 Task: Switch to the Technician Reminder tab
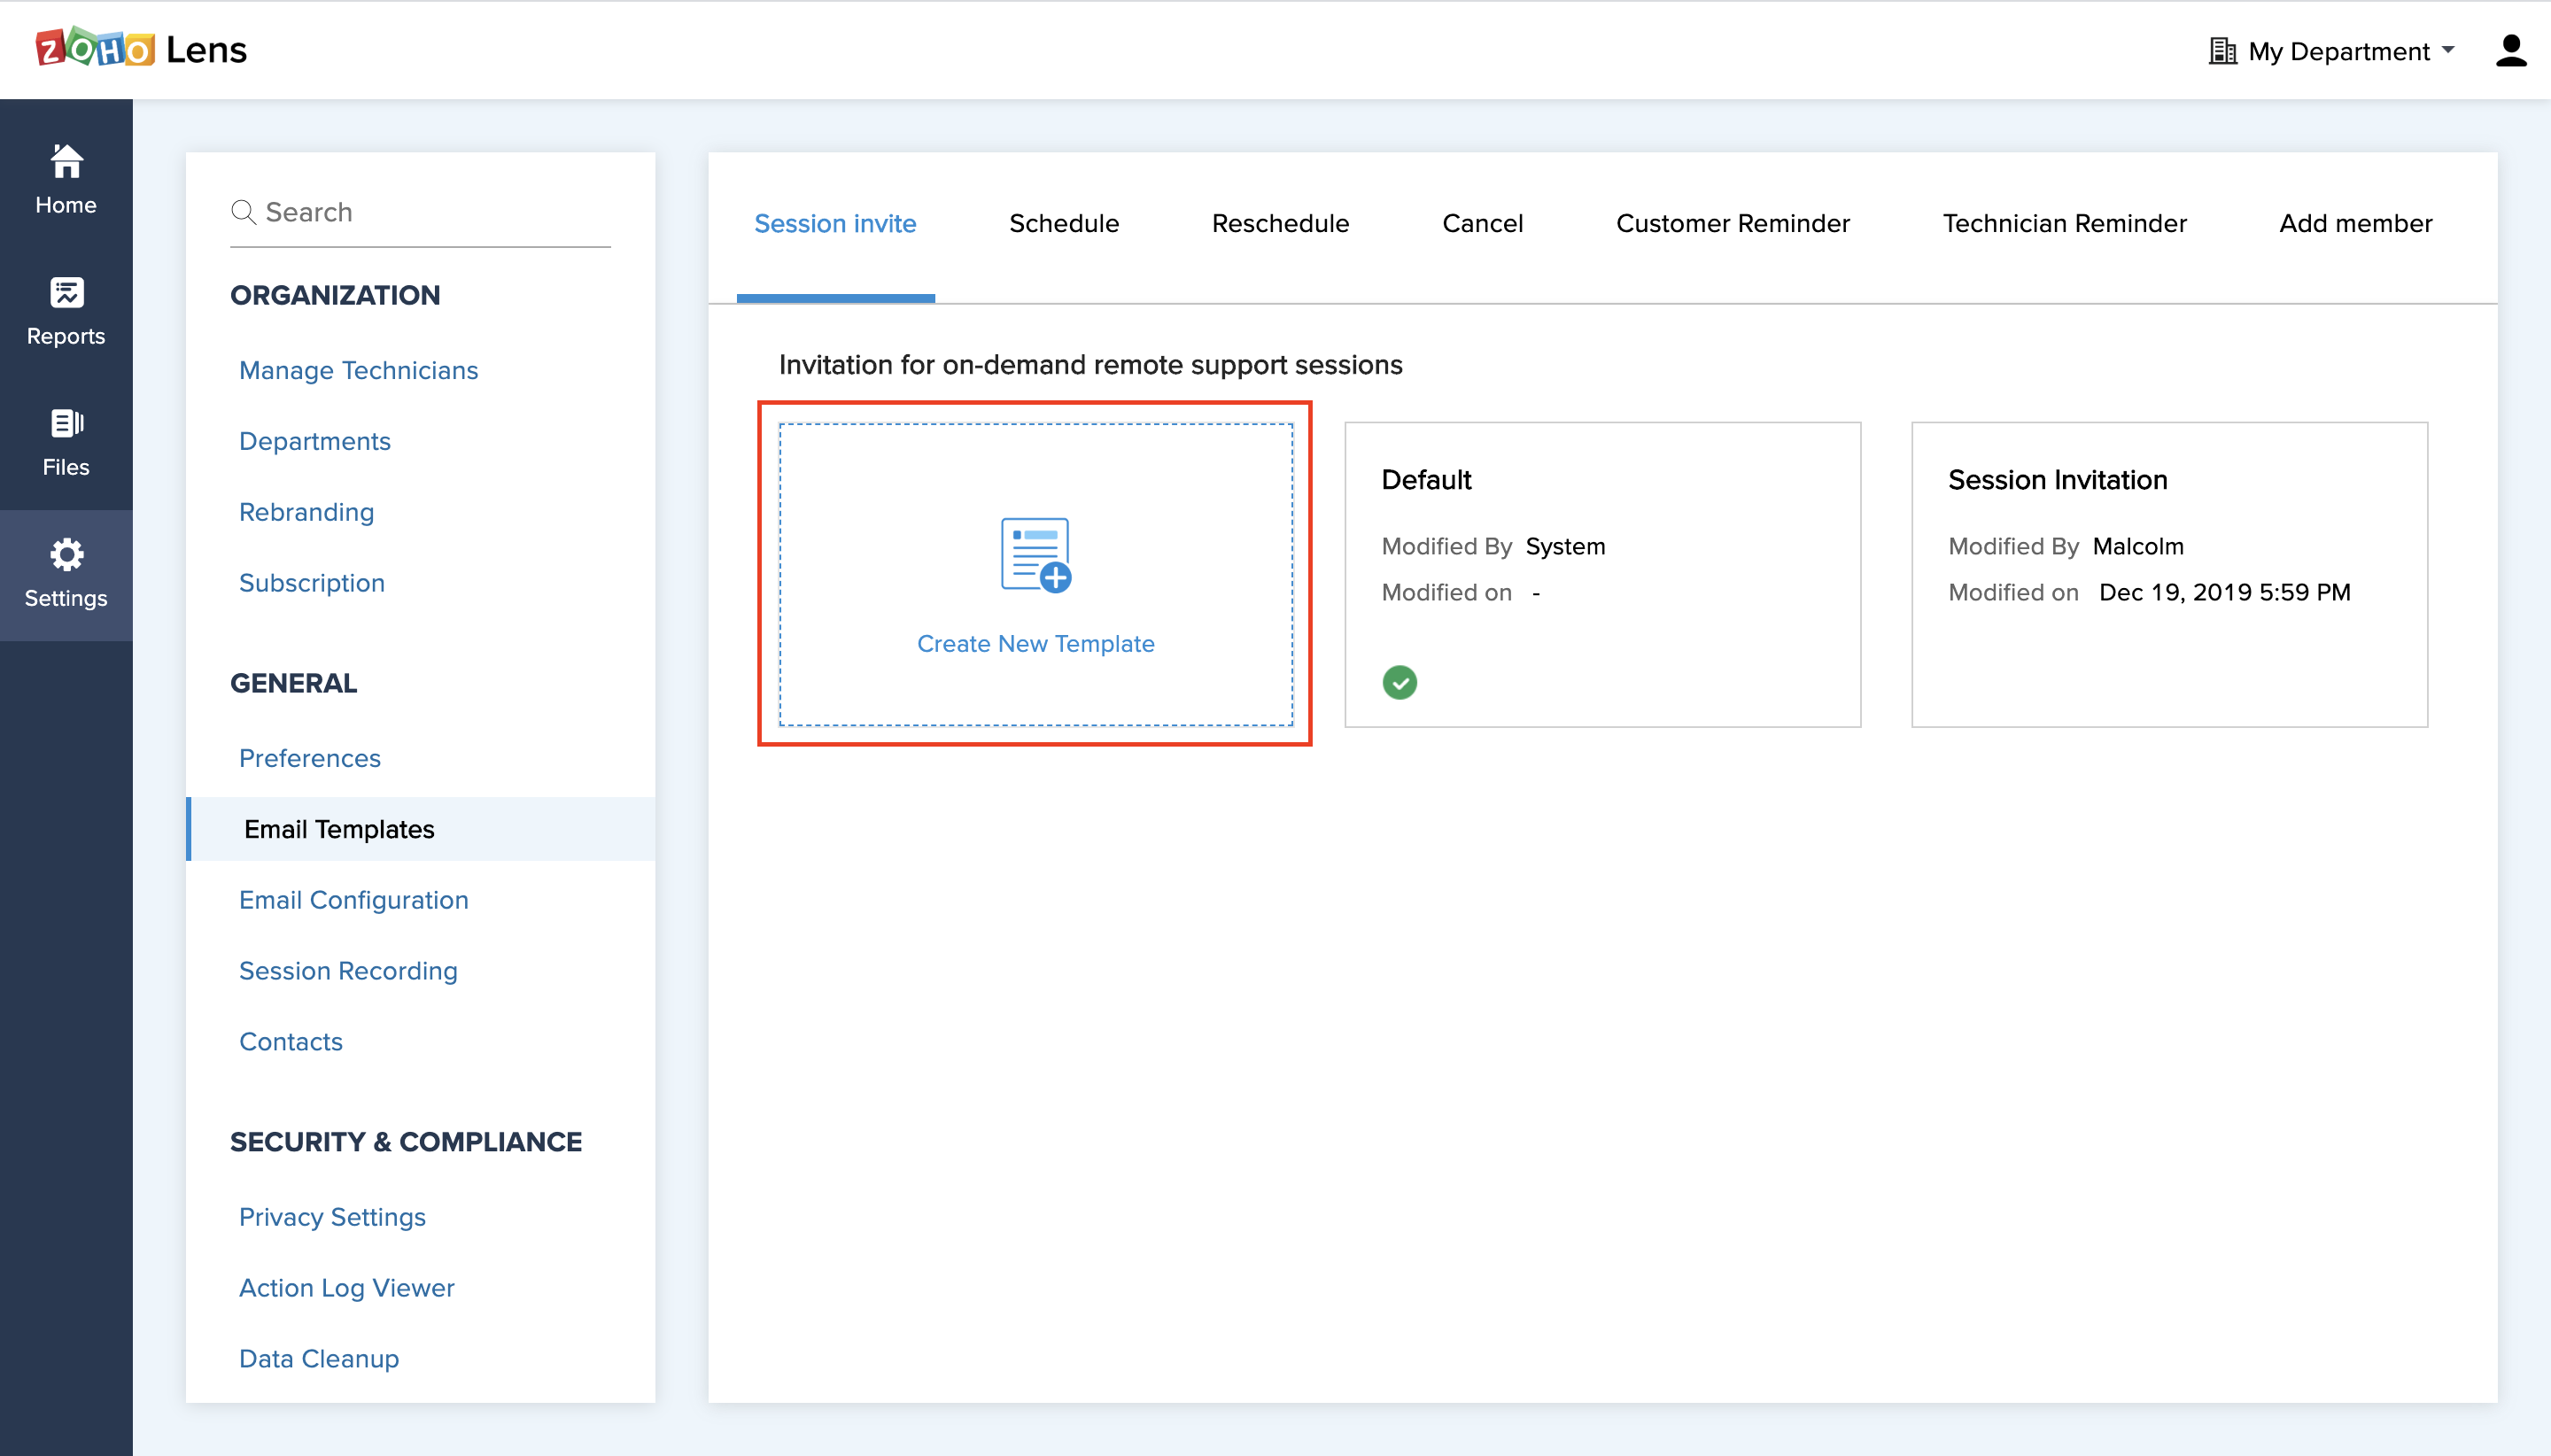pos(2064,223)
